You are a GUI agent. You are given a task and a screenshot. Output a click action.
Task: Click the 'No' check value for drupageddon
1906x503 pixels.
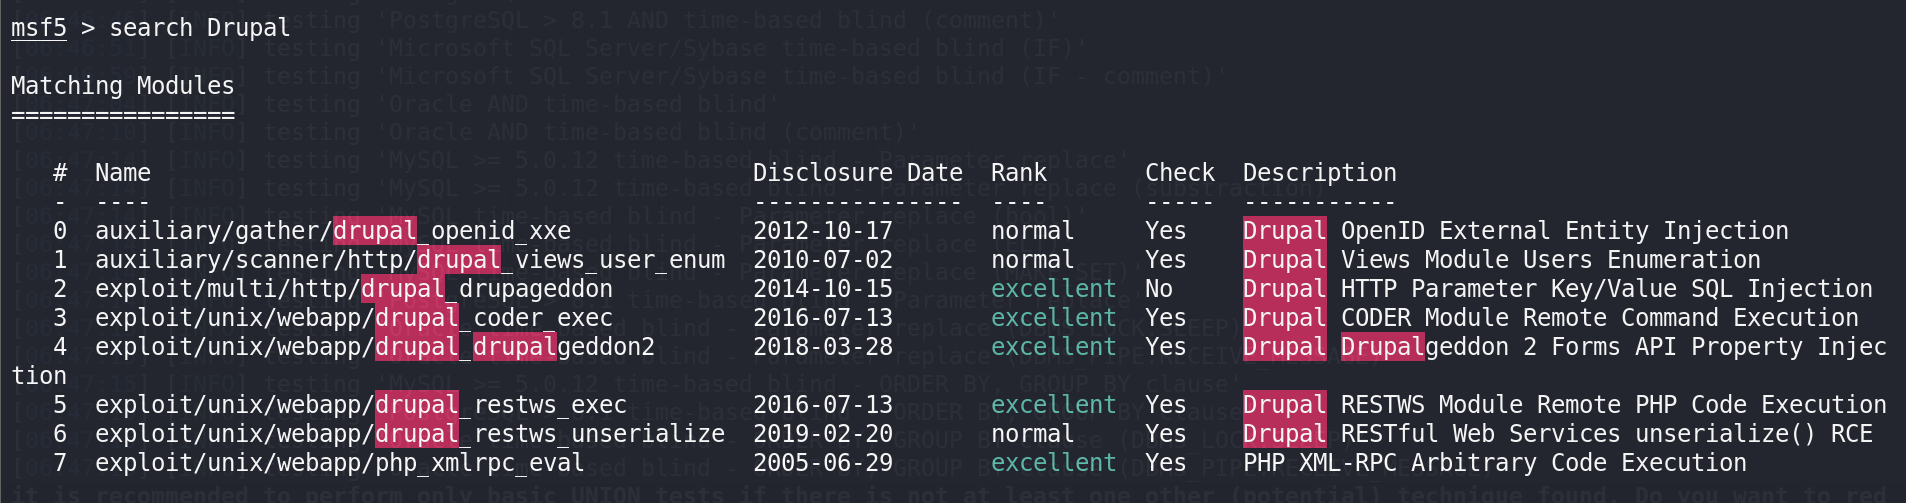pos(1159,289)
